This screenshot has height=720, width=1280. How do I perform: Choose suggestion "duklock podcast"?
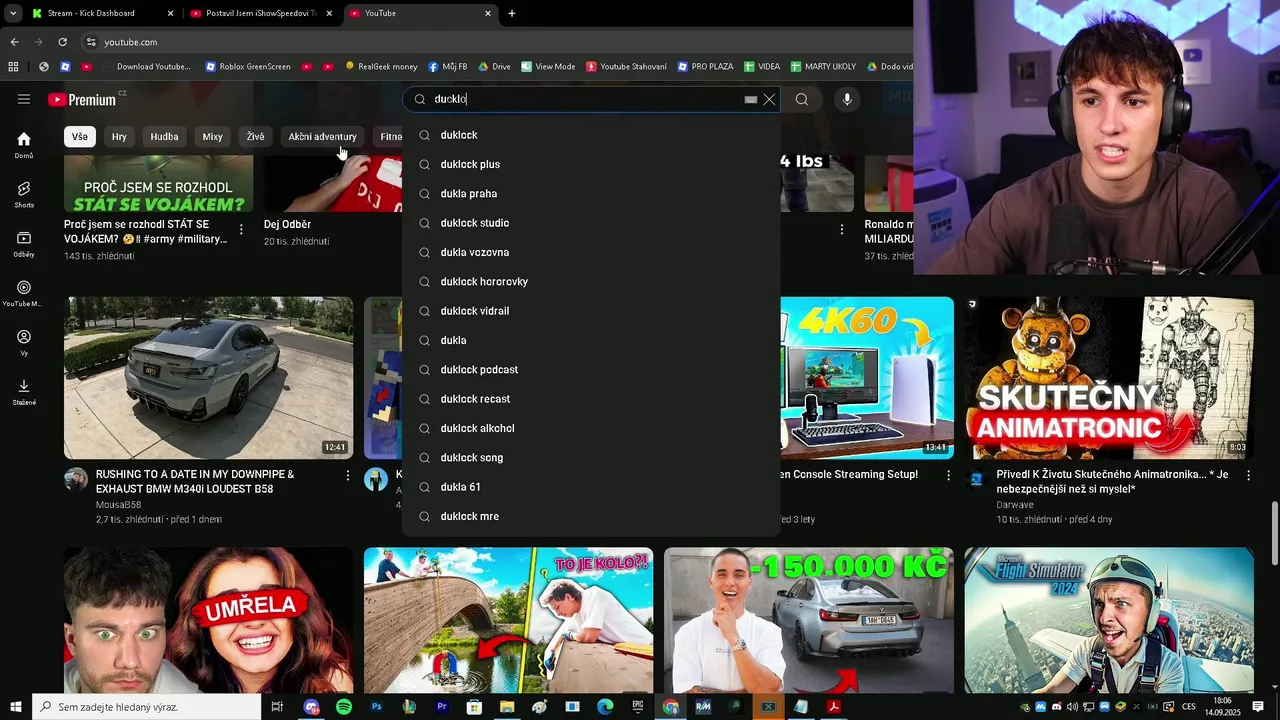pos(591,370)
